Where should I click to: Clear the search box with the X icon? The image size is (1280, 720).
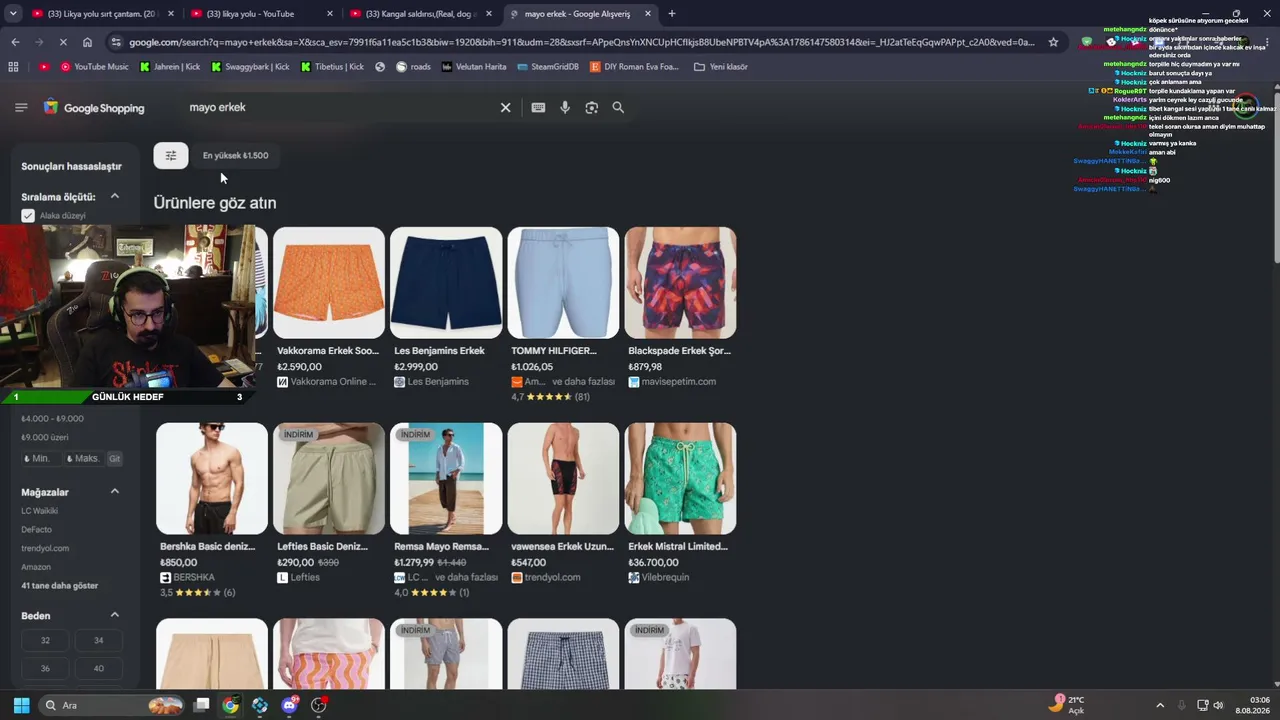[x=505, y=107]
